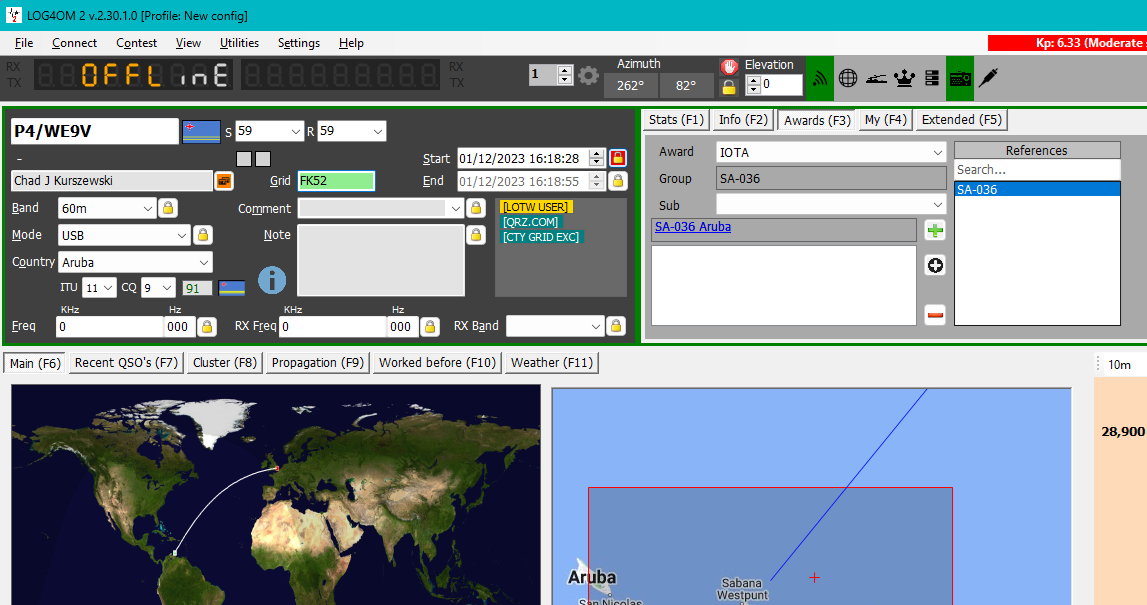Image resolution: width=1147 pixels, height=605 pixels.
Task: Open the received report R 59 dropdown
Action: click(x=377, y=131)
